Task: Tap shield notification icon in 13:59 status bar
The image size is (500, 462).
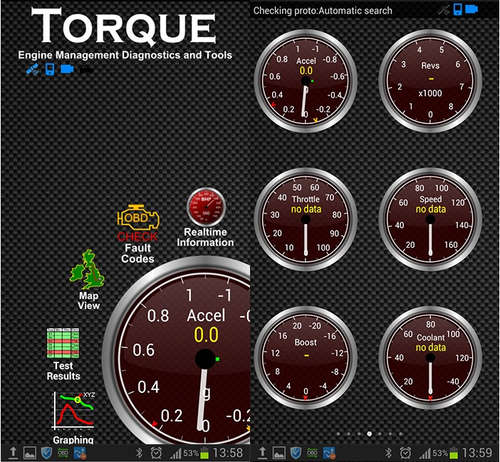Action: tap(296, 453)
